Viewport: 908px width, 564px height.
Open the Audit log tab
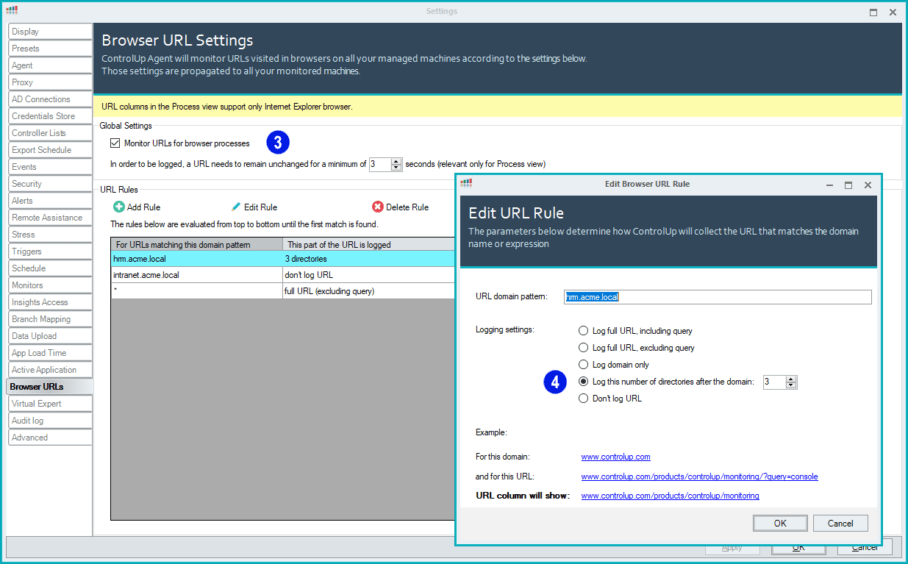coord(50,420)
